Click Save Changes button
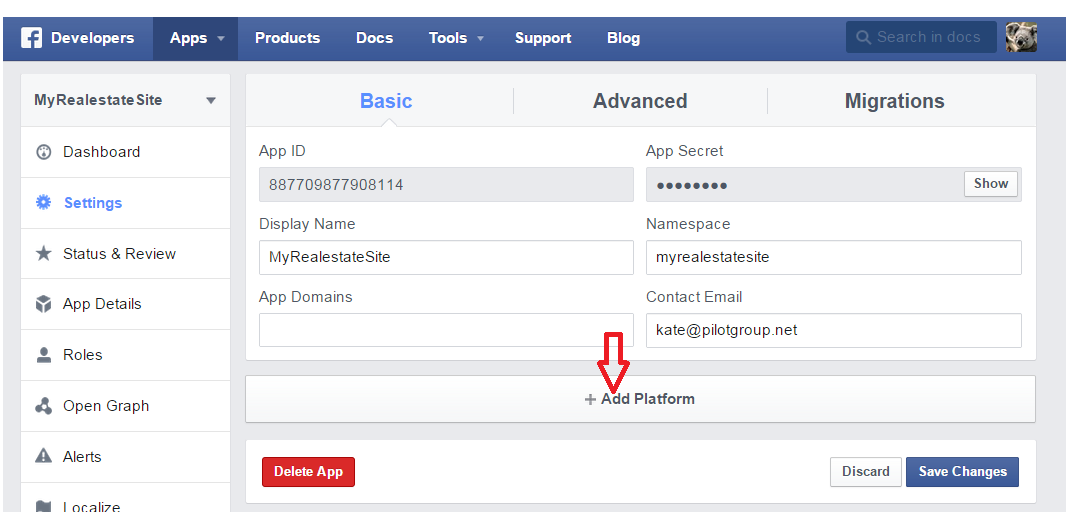This screenshot has width=1066, height=525. pos(962,472)
